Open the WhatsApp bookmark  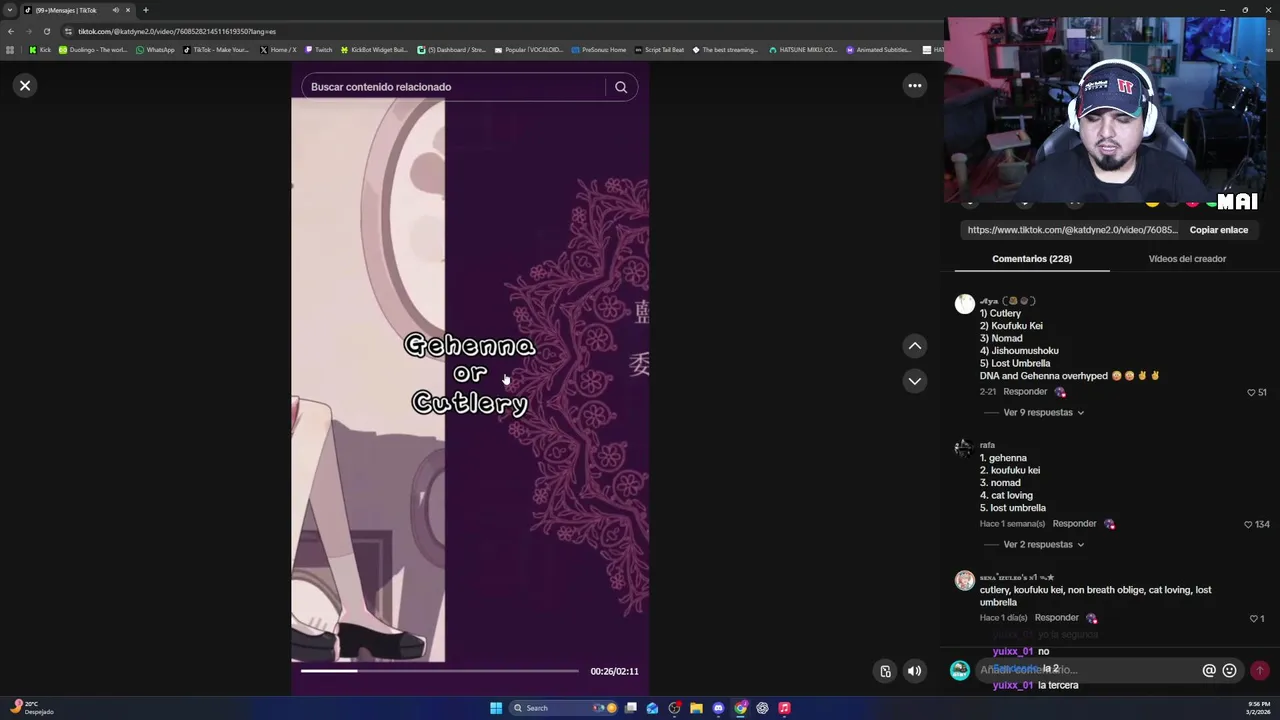point(155,50)
